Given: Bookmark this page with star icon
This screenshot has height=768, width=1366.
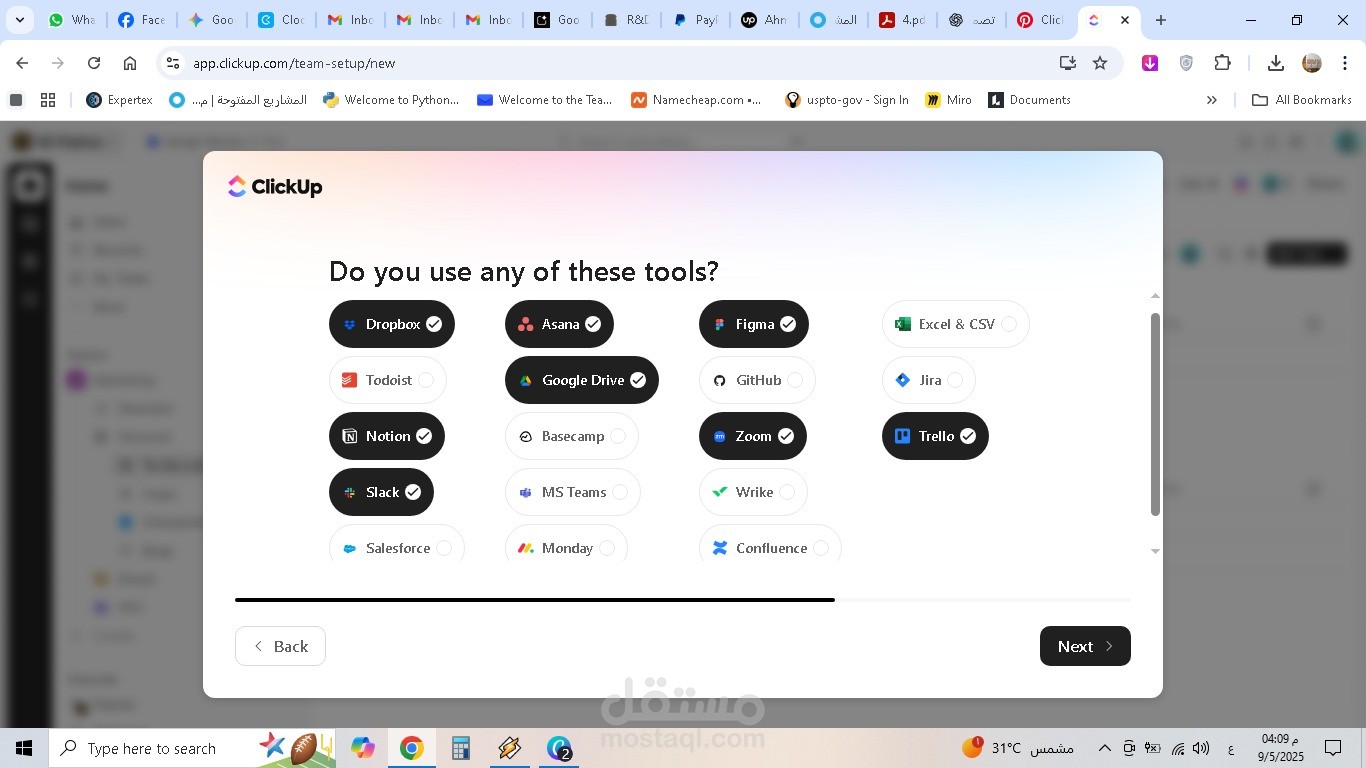Looking at the screenshot, I should (1100, 63).
